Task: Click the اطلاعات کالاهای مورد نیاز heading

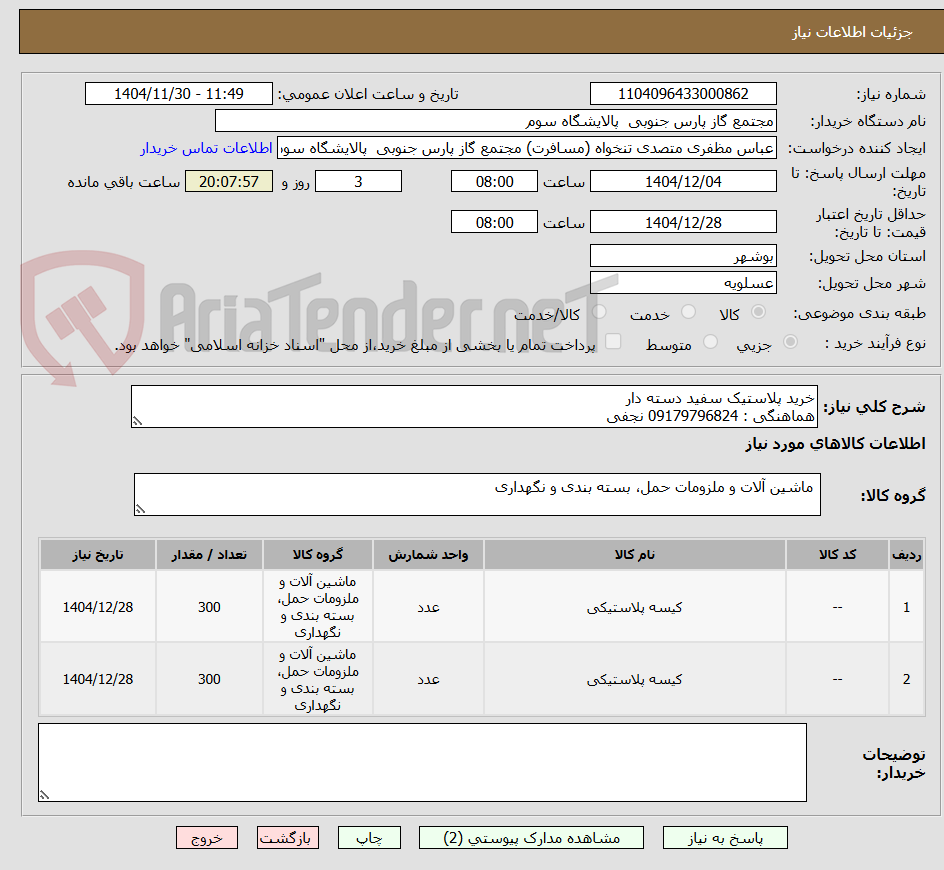Action: coord(836,444)
